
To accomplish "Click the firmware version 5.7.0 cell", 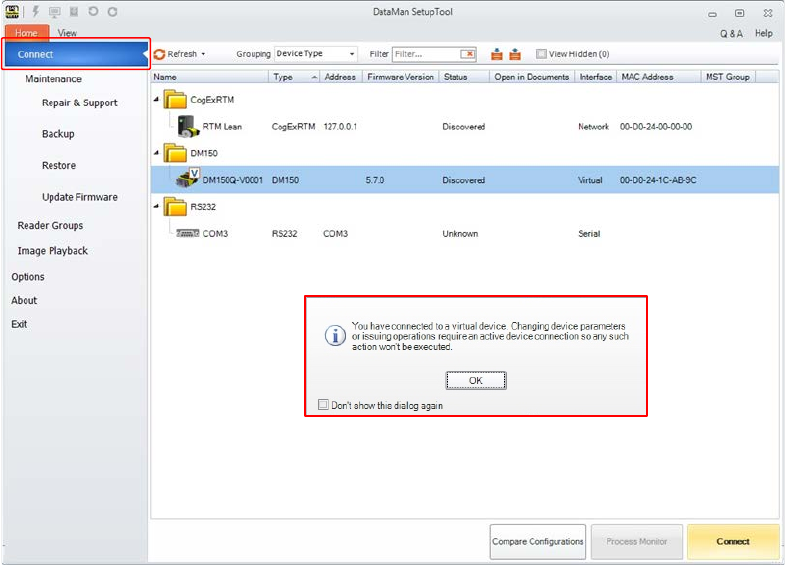I will (x=375, y=180).
